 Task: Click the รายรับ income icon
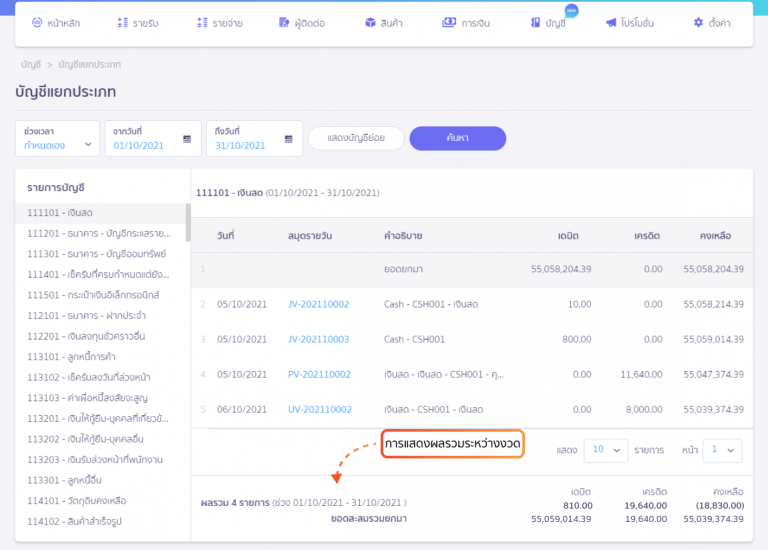click(122, 23)
